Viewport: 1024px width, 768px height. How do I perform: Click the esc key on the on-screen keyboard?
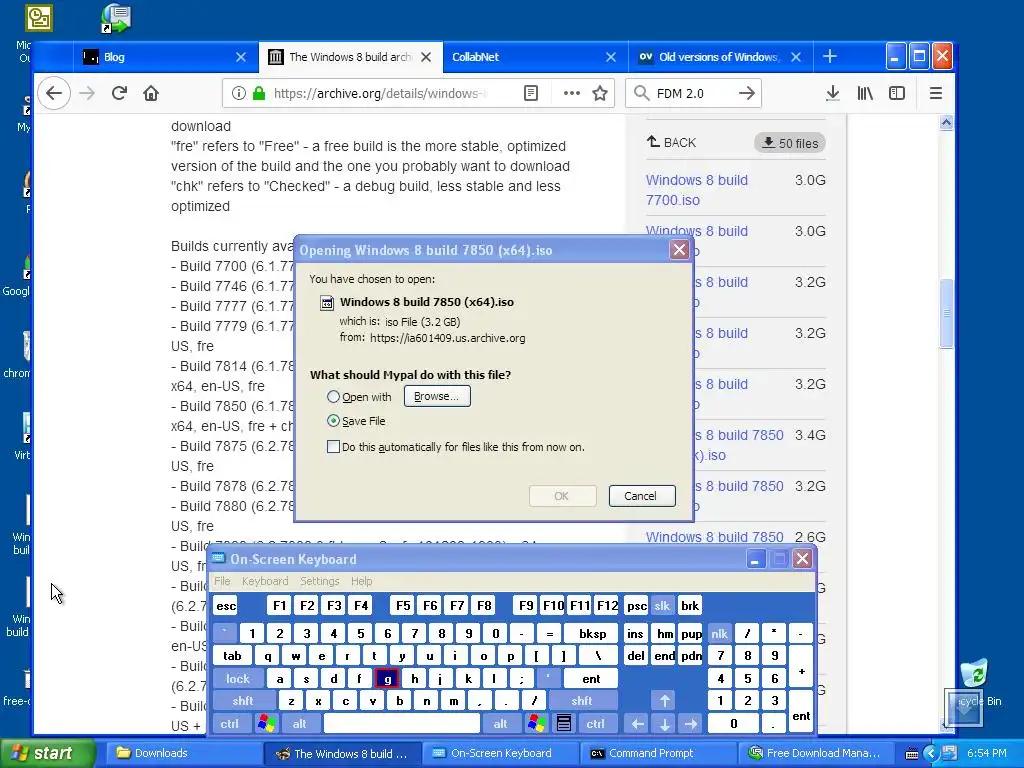[225, 606]
